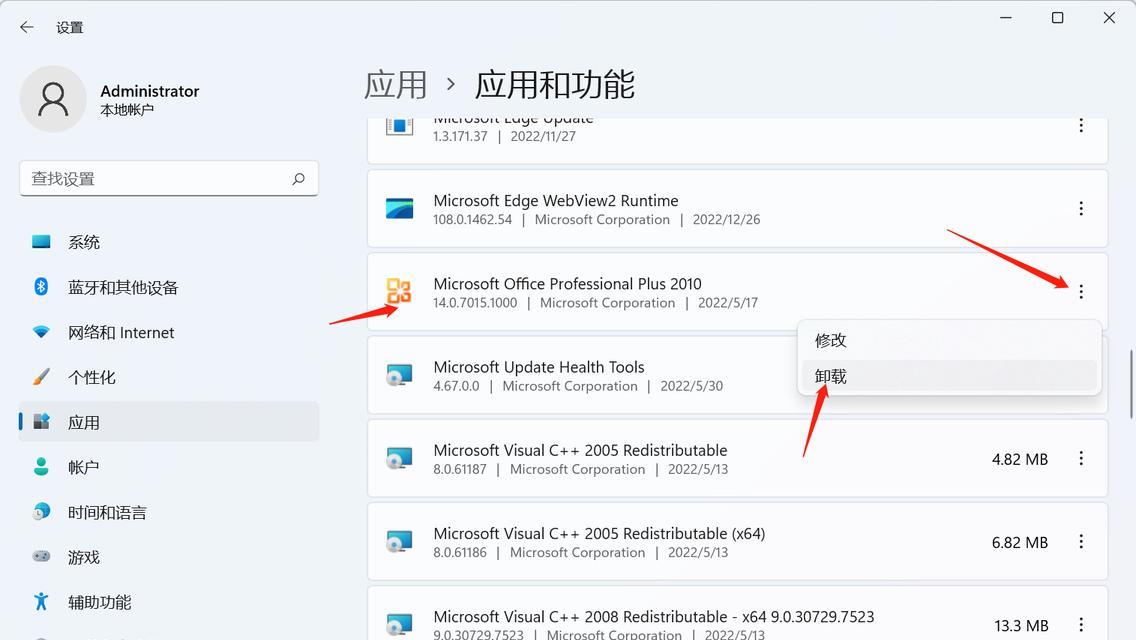
Task: Click the Wi-Fi network icon
Action: point(41,332)
